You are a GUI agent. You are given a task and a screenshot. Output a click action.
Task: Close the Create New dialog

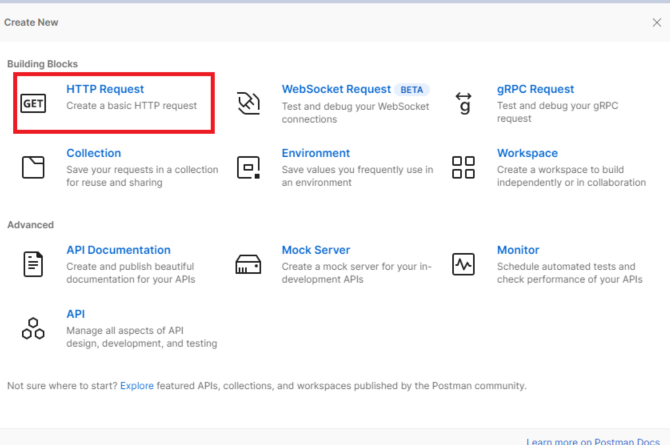[657, 23]
